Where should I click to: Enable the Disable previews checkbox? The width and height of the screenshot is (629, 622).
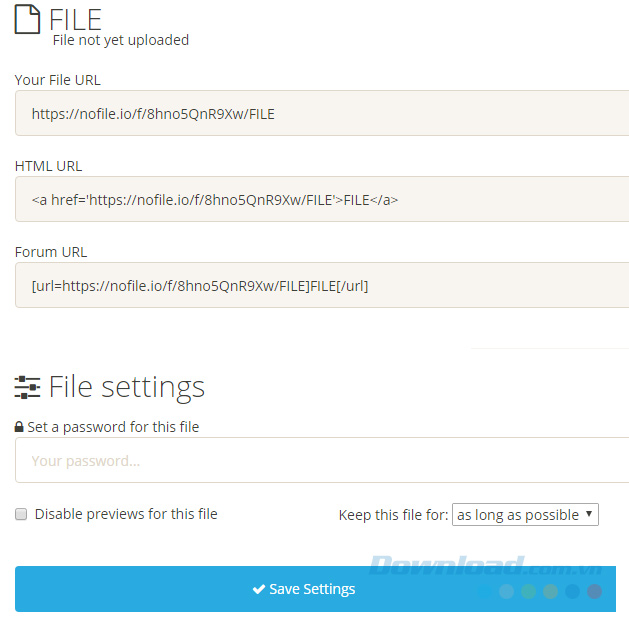click(21, 514)
